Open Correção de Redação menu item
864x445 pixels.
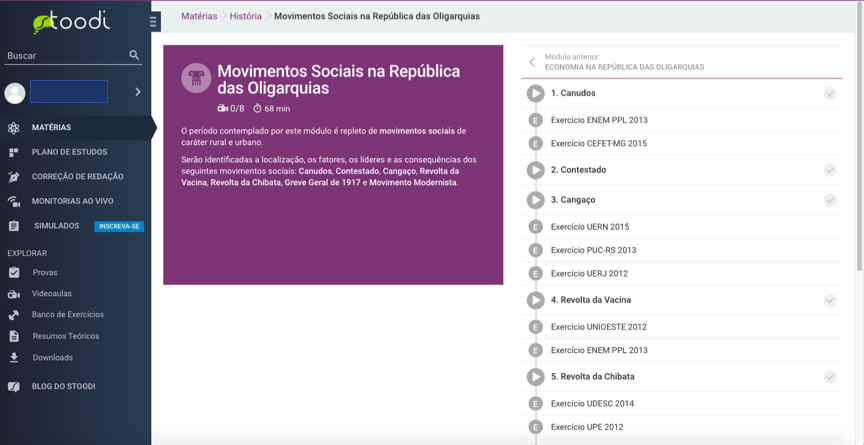pyautogui.click(x=77, y=177)
